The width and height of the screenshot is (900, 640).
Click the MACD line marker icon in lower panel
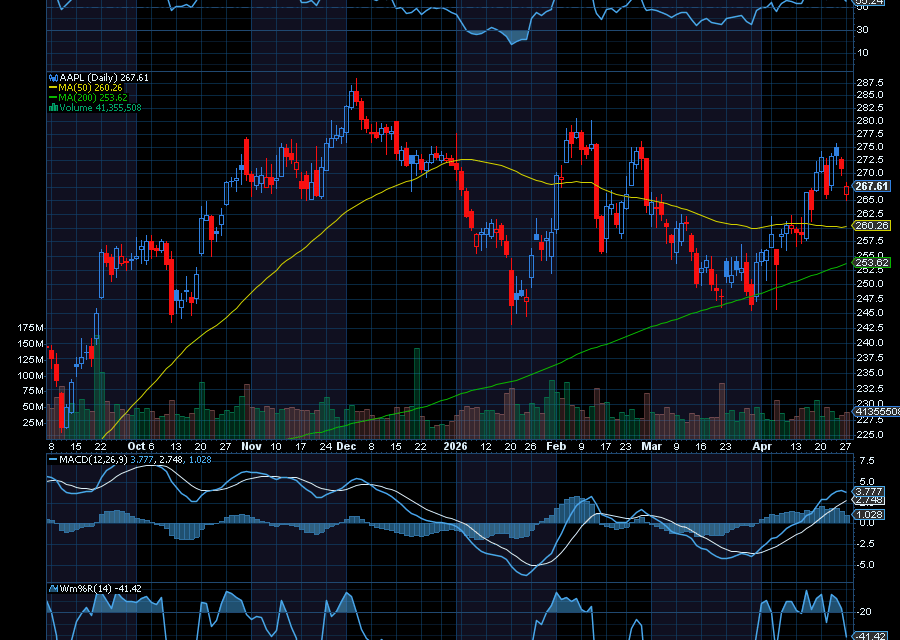52,460
